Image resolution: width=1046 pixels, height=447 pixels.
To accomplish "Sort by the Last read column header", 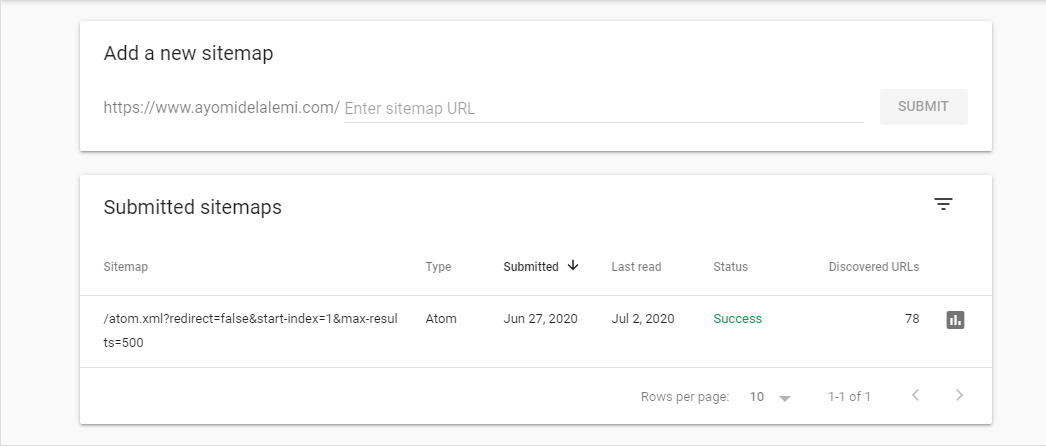I will pos(636,267).
